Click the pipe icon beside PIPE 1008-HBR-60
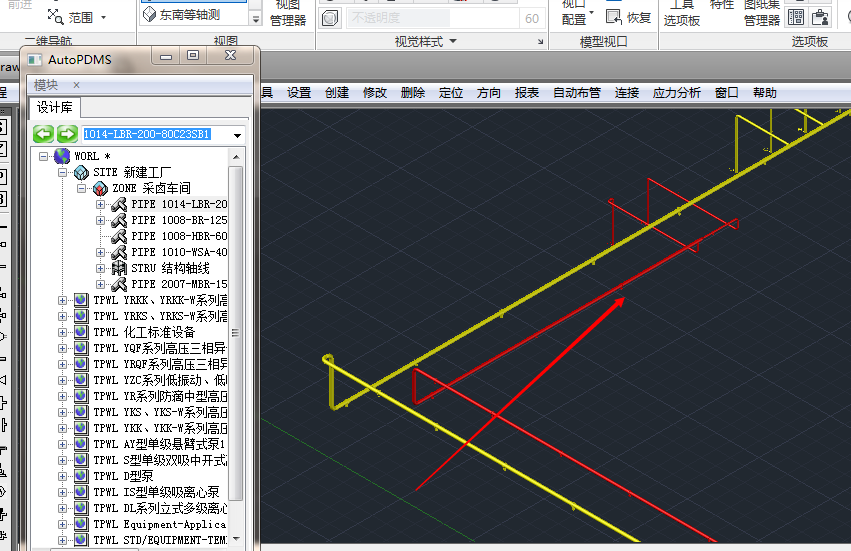Viewport: 851px width, 551px height. pos(119,236)
